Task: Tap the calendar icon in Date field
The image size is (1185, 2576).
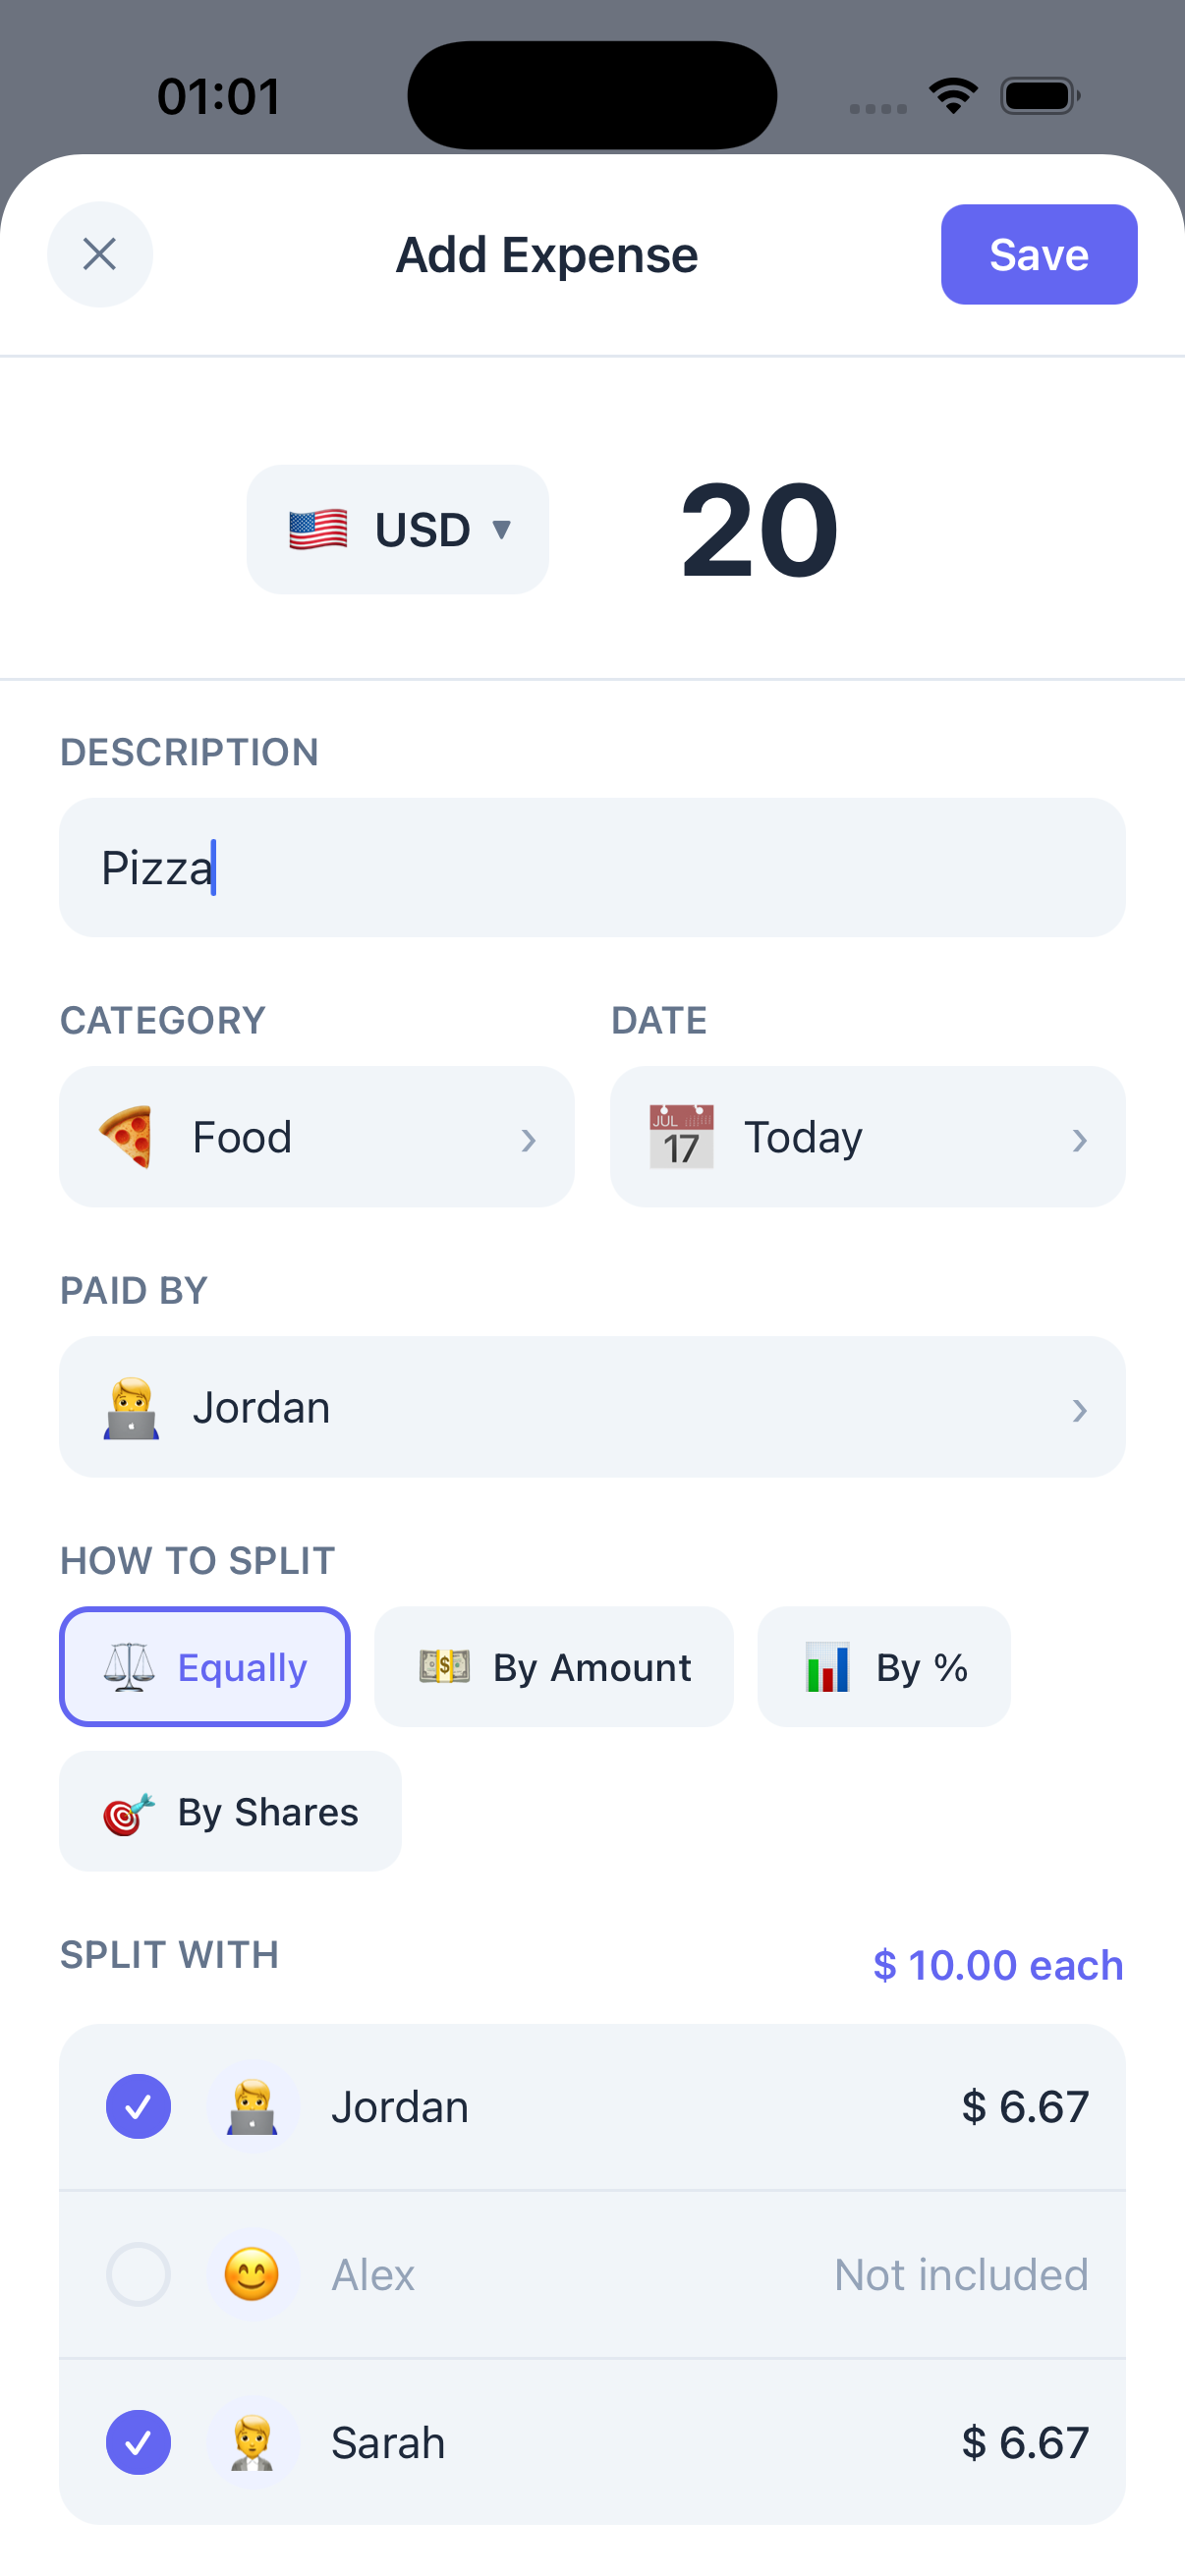Action: (681, 1137)
